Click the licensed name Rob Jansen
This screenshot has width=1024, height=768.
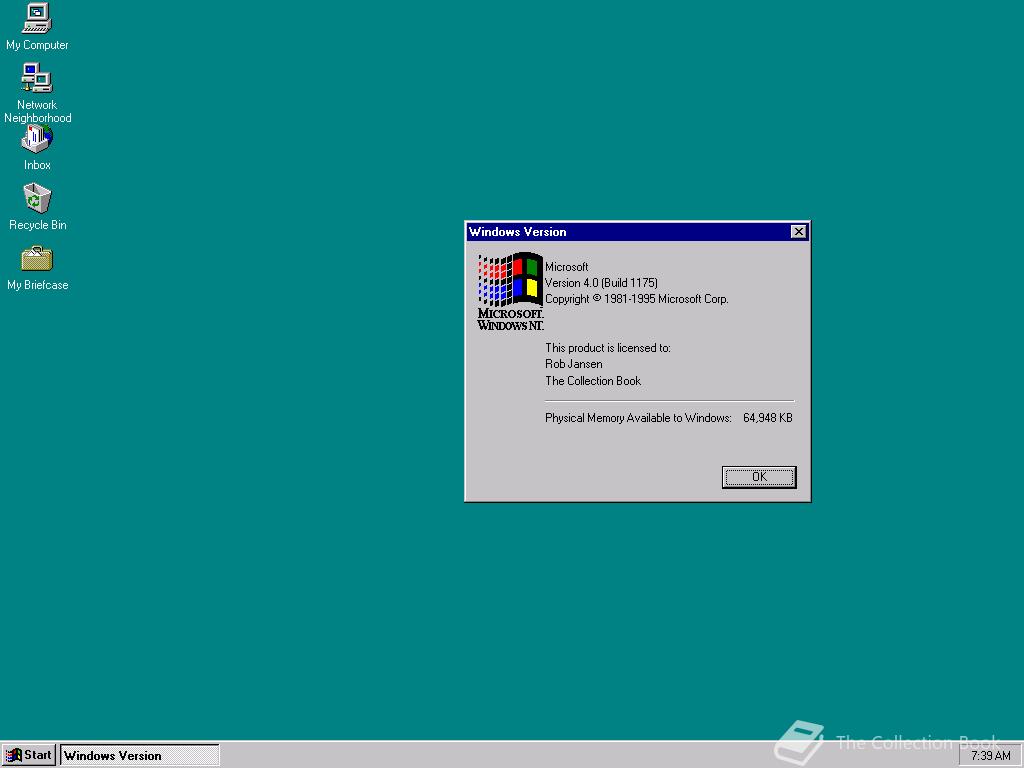pos(573,364)
